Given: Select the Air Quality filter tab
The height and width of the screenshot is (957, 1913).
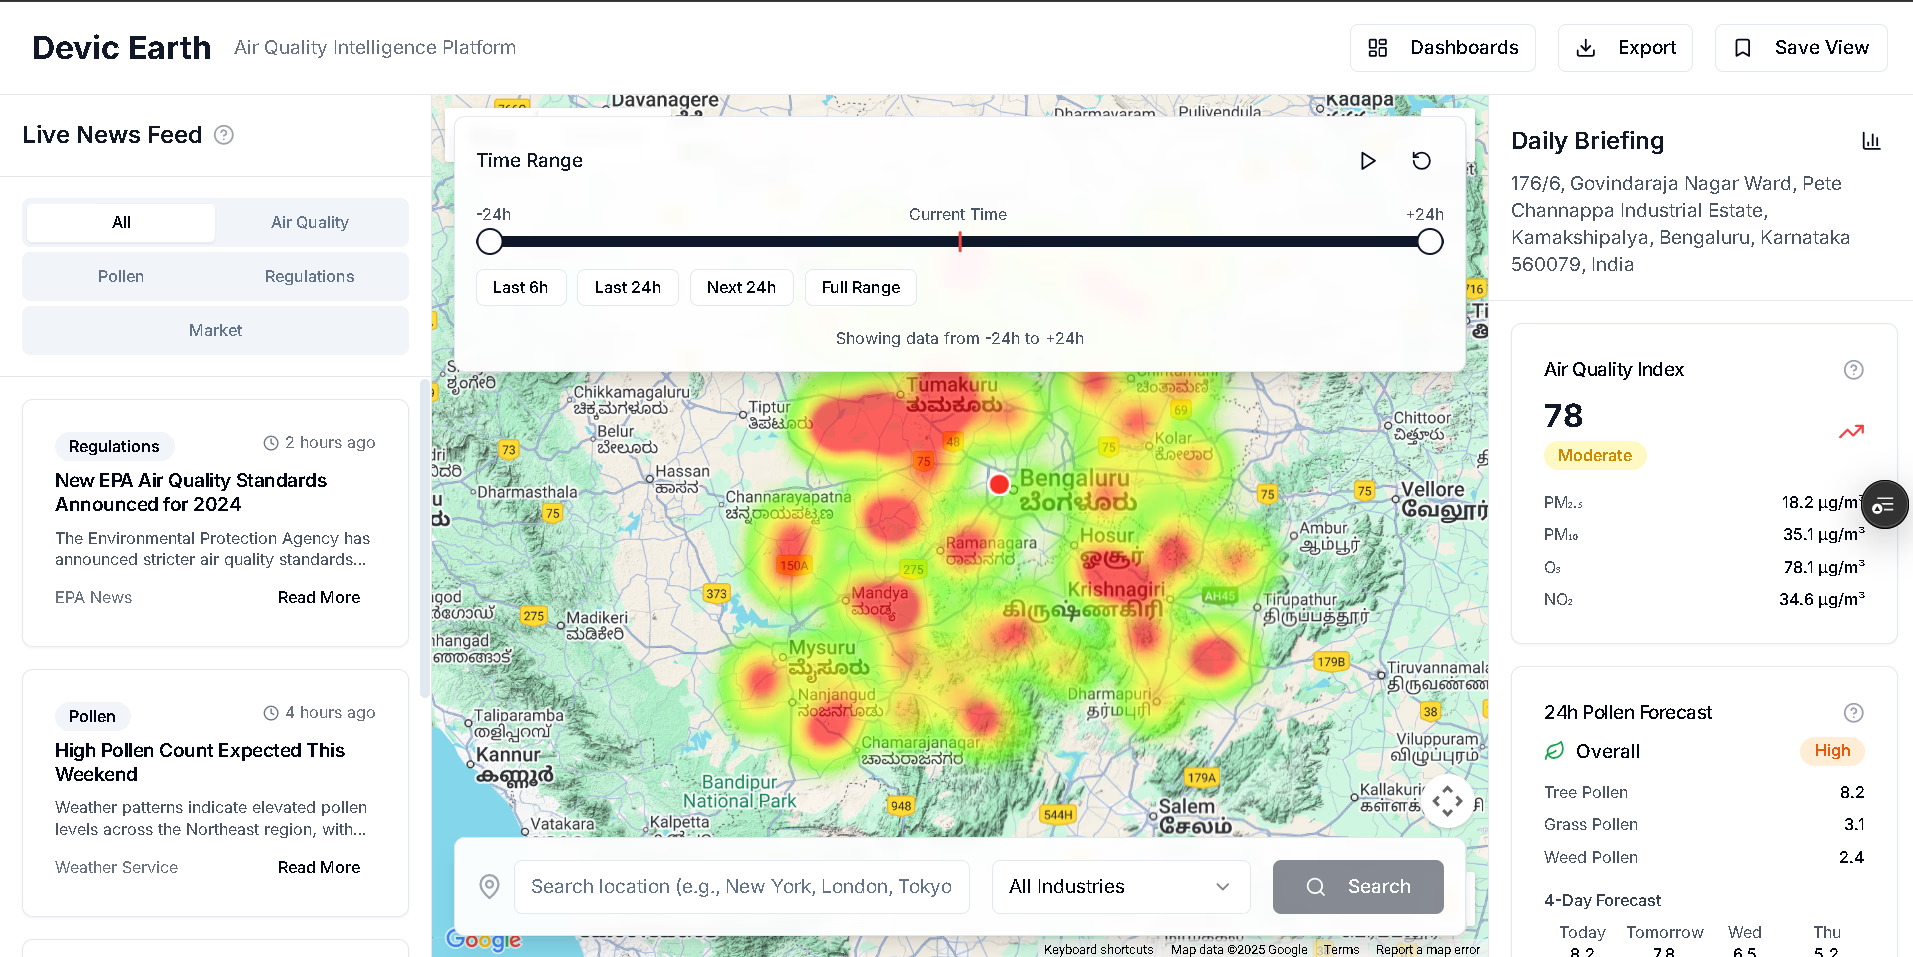Looking at the screenshot, I should tap(310, 223).
